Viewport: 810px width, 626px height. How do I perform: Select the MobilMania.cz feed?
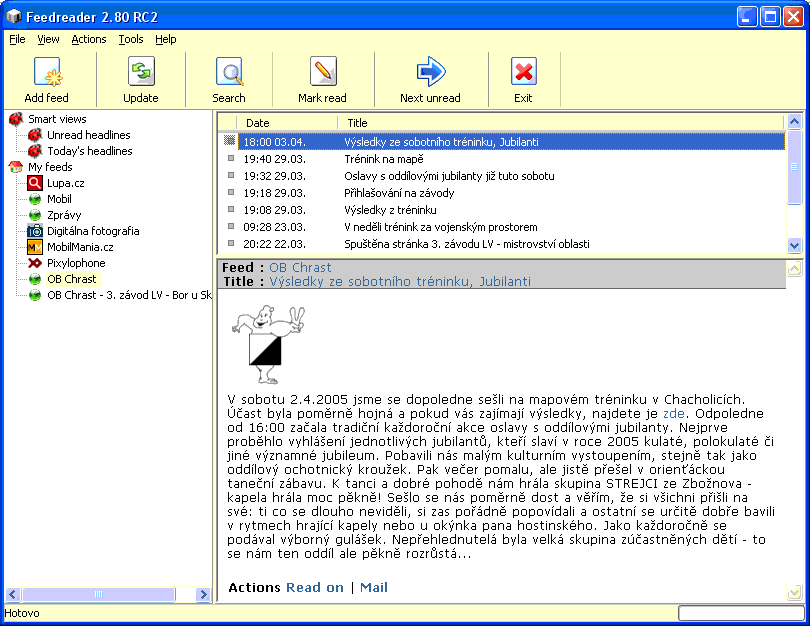[80, 247]
